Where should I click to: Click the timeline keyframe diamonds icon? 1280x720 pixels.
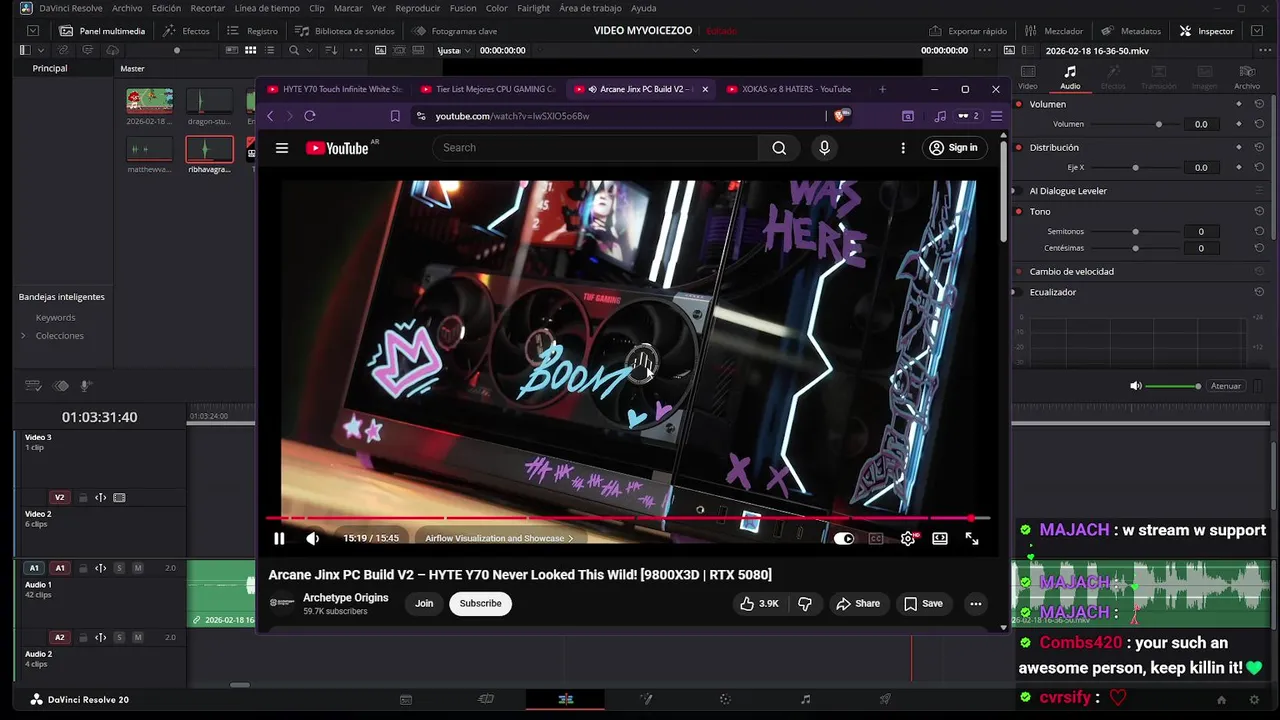[60, 386]
